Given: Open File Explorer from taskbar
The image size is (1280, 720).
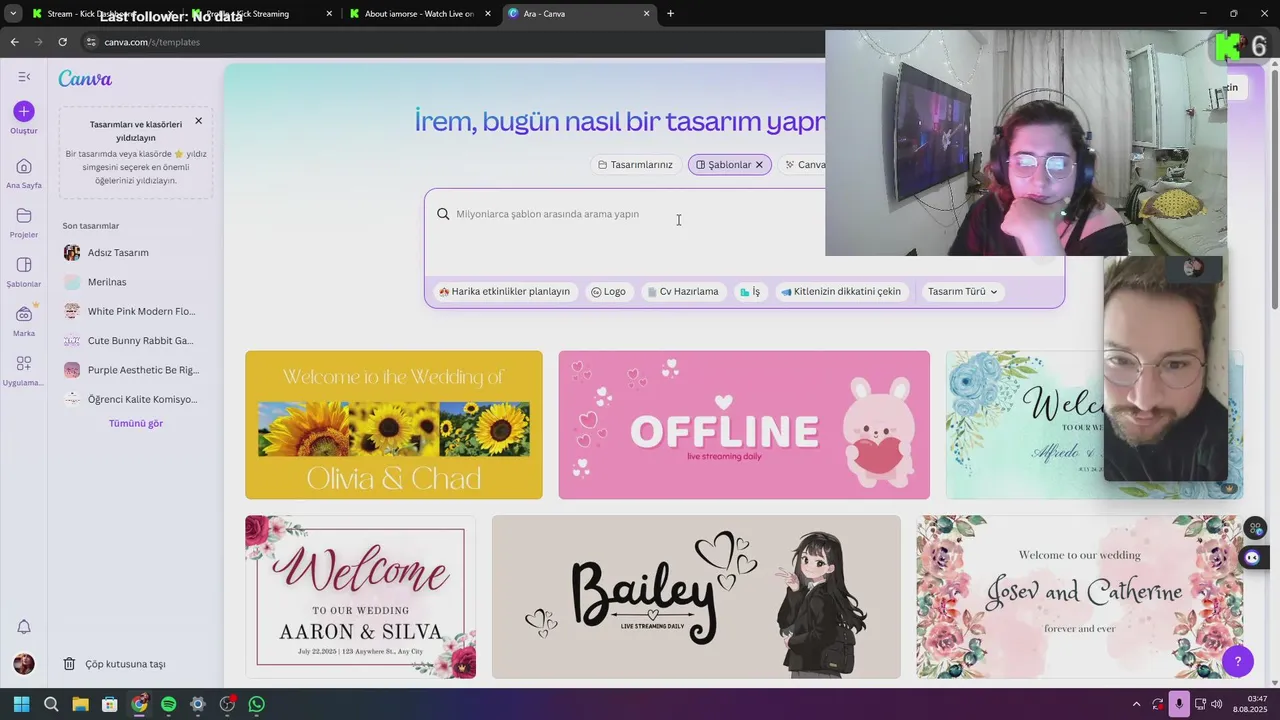Looking at the screenshot, I should [80, 704].
